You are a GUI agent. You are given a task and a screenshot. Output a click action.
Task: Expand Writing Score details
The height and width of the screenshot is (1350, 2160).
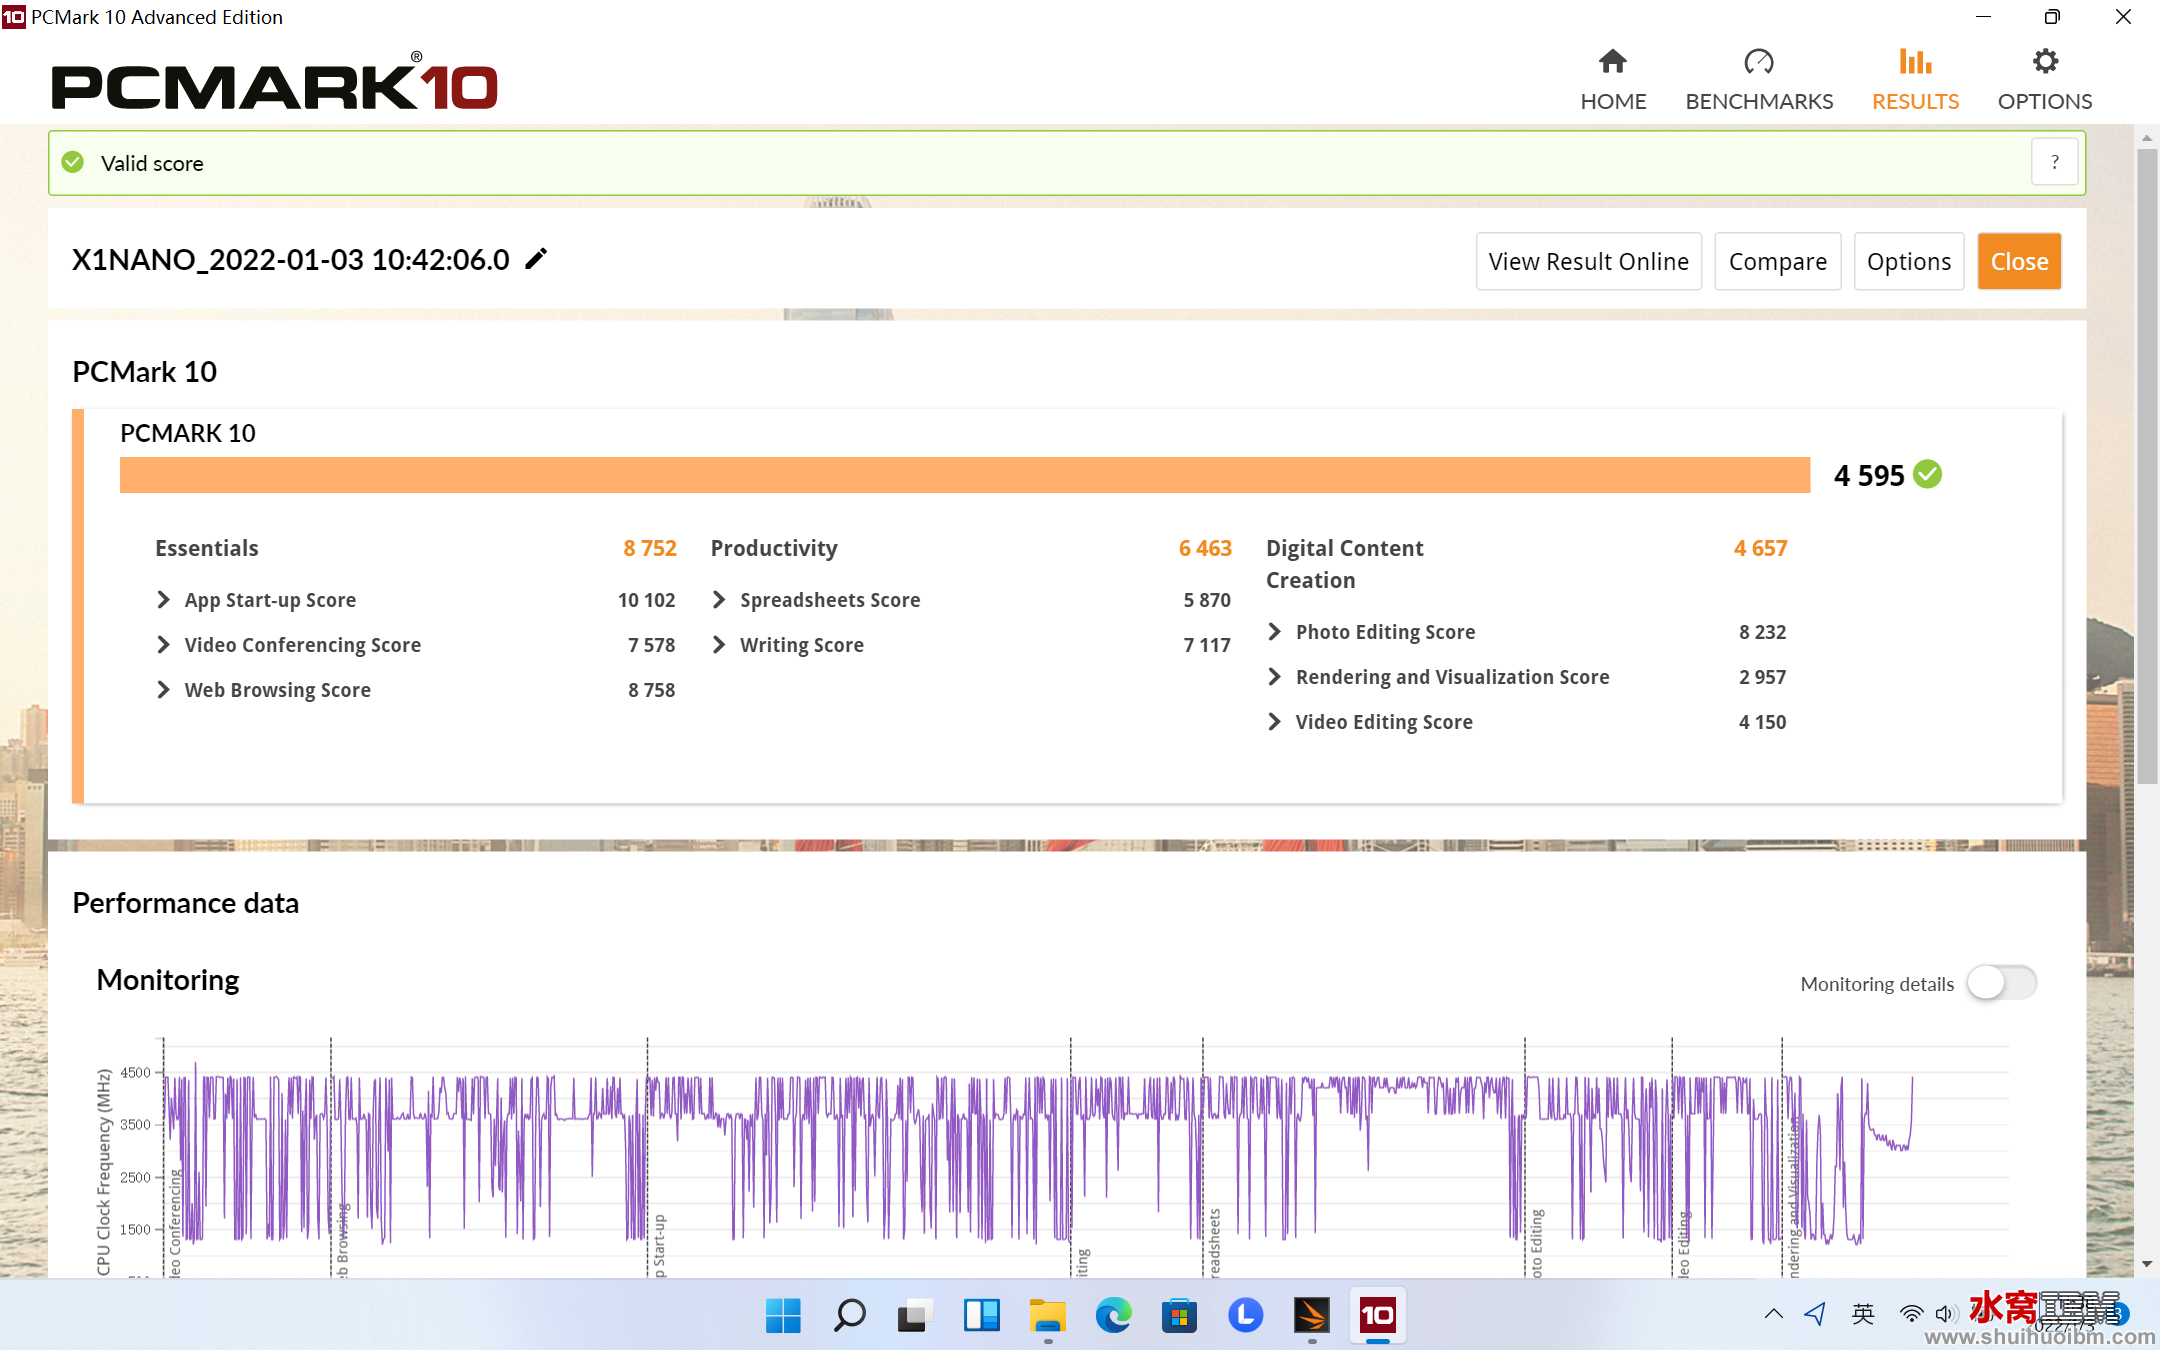[719, 644]
